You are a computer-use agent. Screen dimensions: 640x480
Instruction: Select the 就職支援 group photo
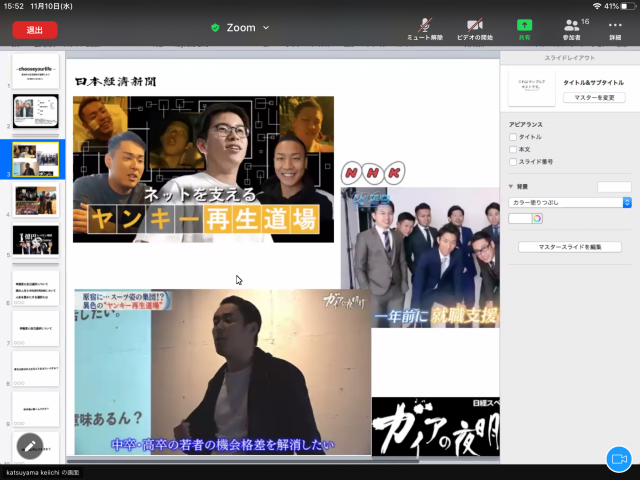point(420,257)
